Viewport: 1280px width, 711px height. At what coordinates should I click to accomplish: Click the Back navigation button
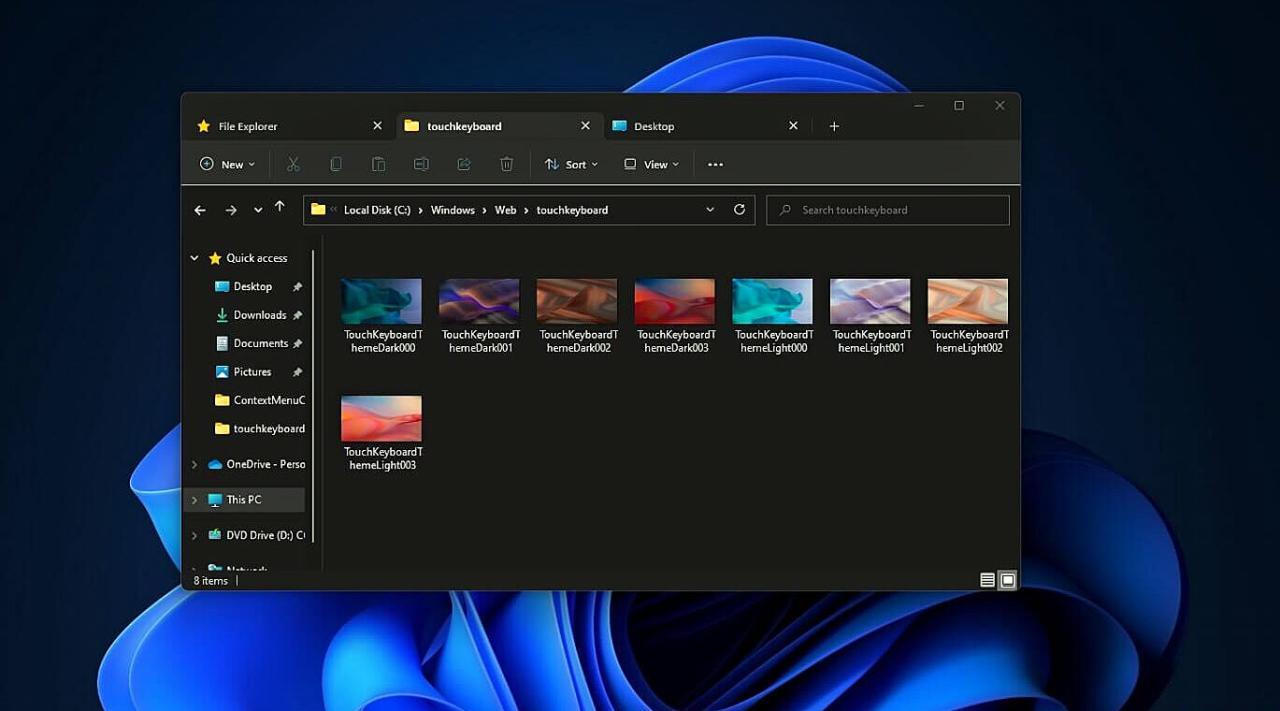pyautogui.click(x=199, y=210)
